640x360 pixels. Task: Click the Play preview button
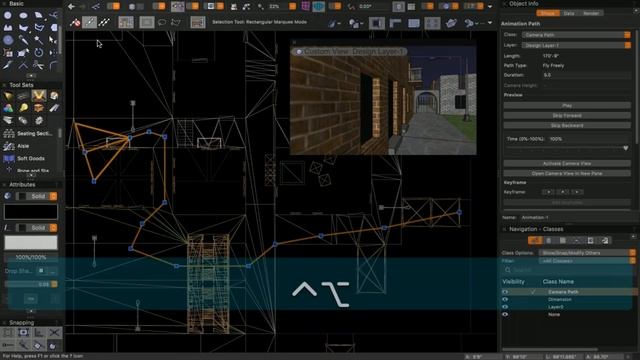click(x=567, y=105)
